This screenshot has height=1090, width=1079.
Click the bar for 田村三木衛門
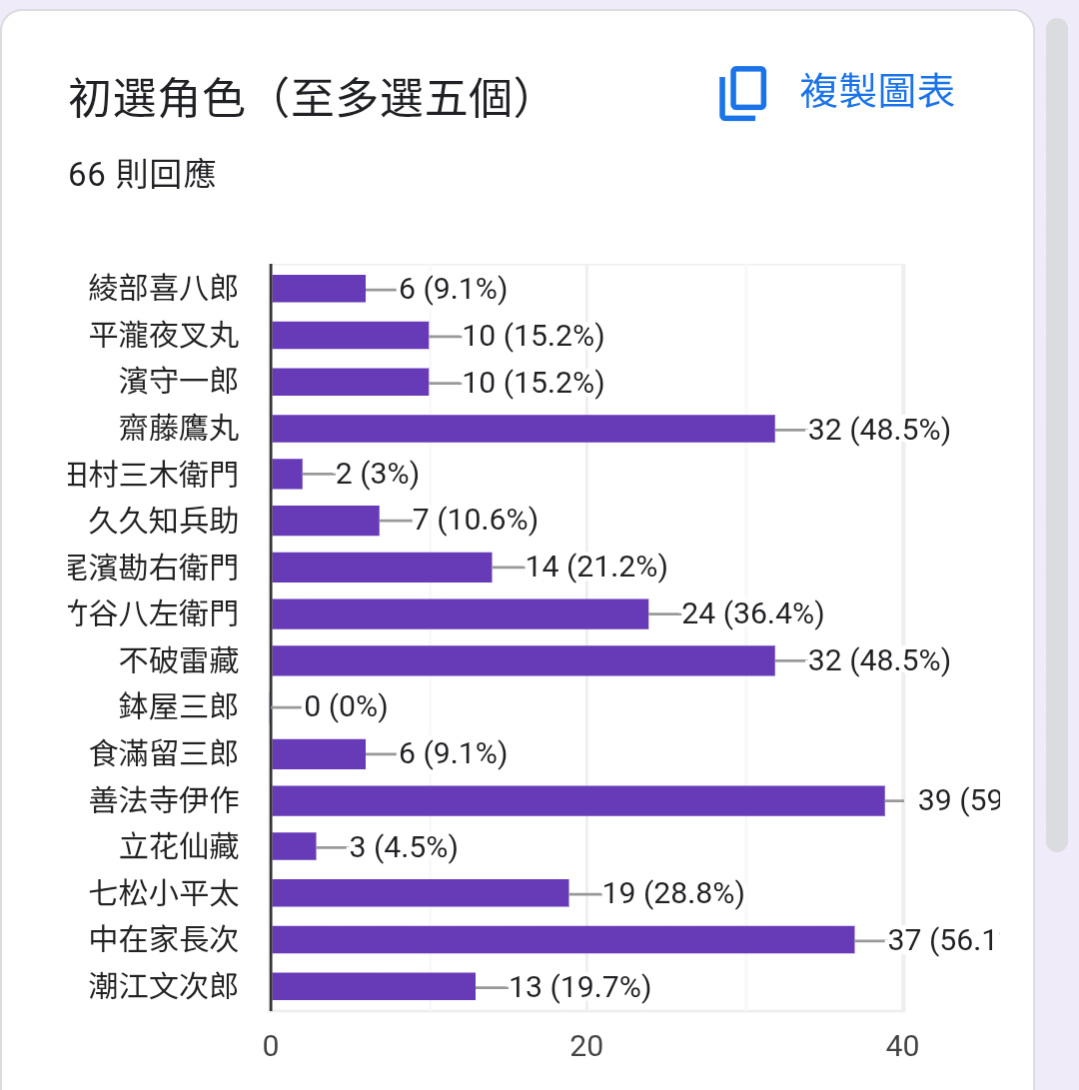pos(287,474)
